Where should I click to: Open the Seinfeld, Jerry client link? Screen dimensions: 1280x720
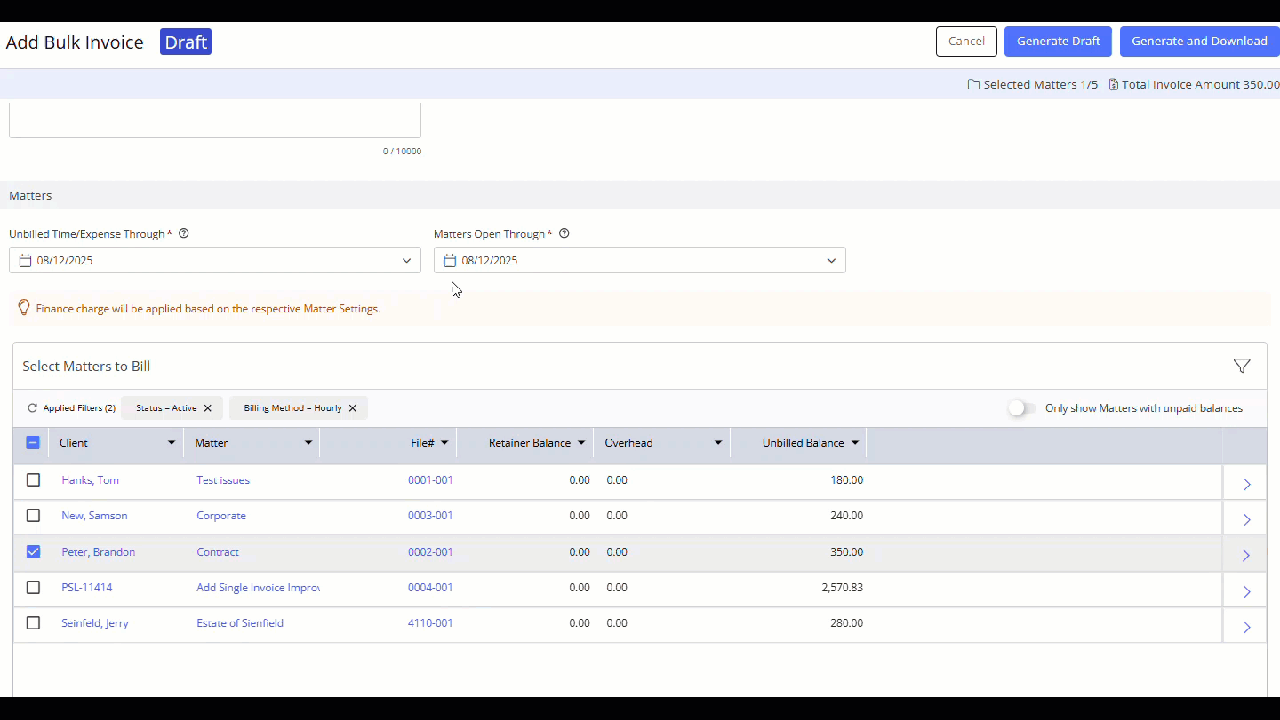coord(95,623)
